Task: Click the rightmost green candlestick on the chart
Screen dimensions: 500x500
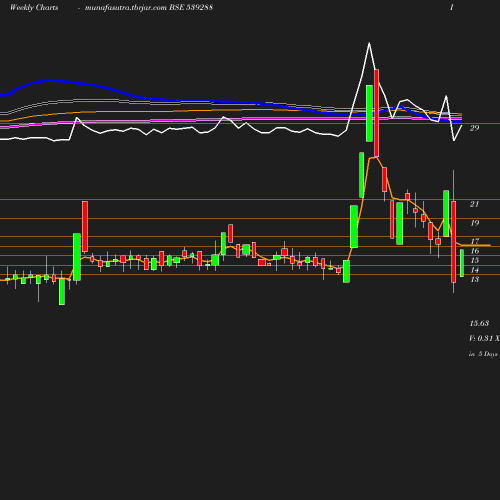Action: [x=462, y=263]
